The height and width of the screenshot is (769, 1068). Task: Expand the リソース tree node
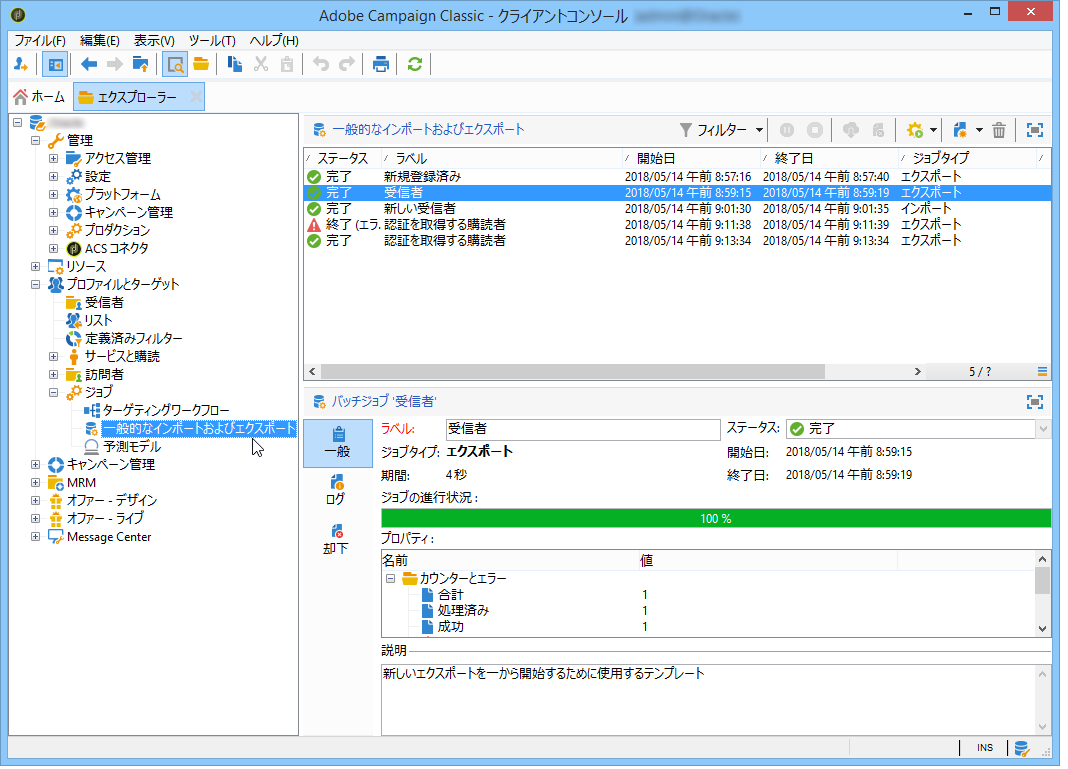click(x=35, y=266)
